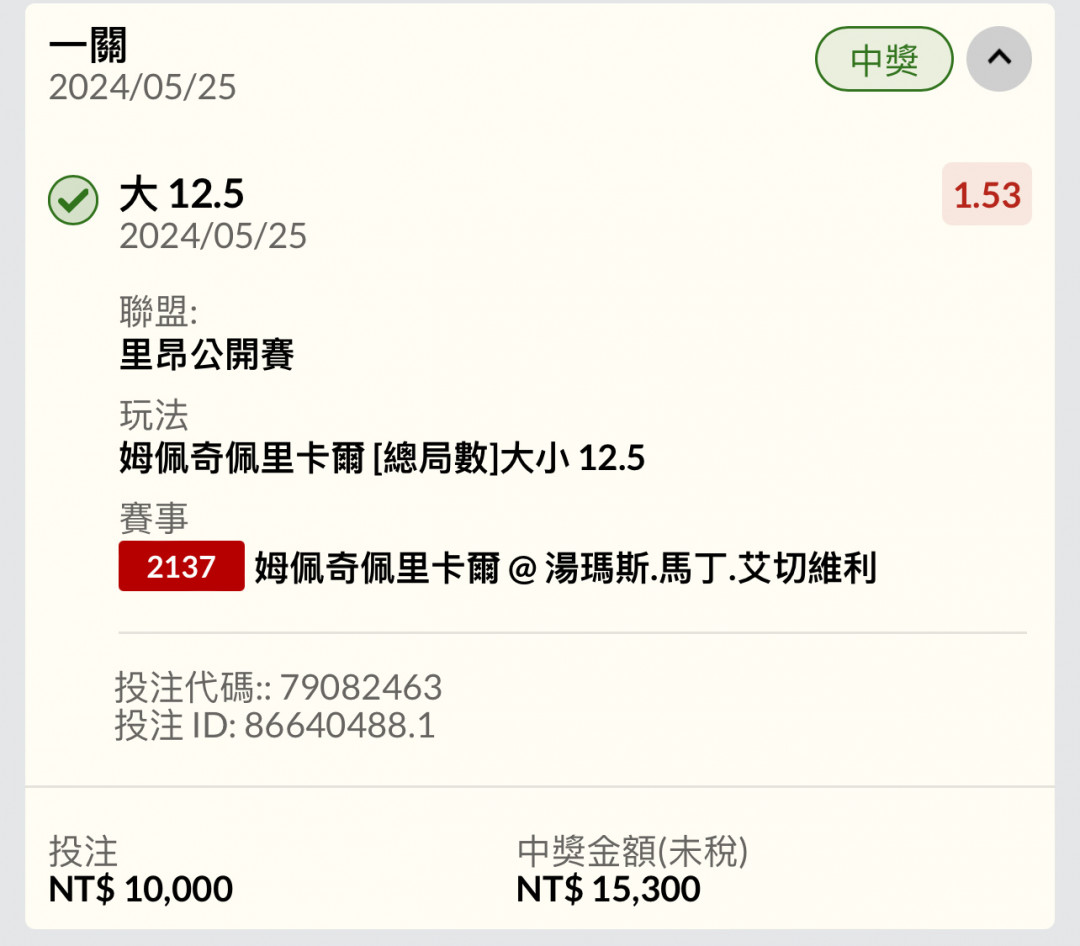Click the 姆佩奇佩里卡爾 [總局數]大小 12.5 play text
The width and height of the screenshot is (1080, 946).
tap(382, 458)
